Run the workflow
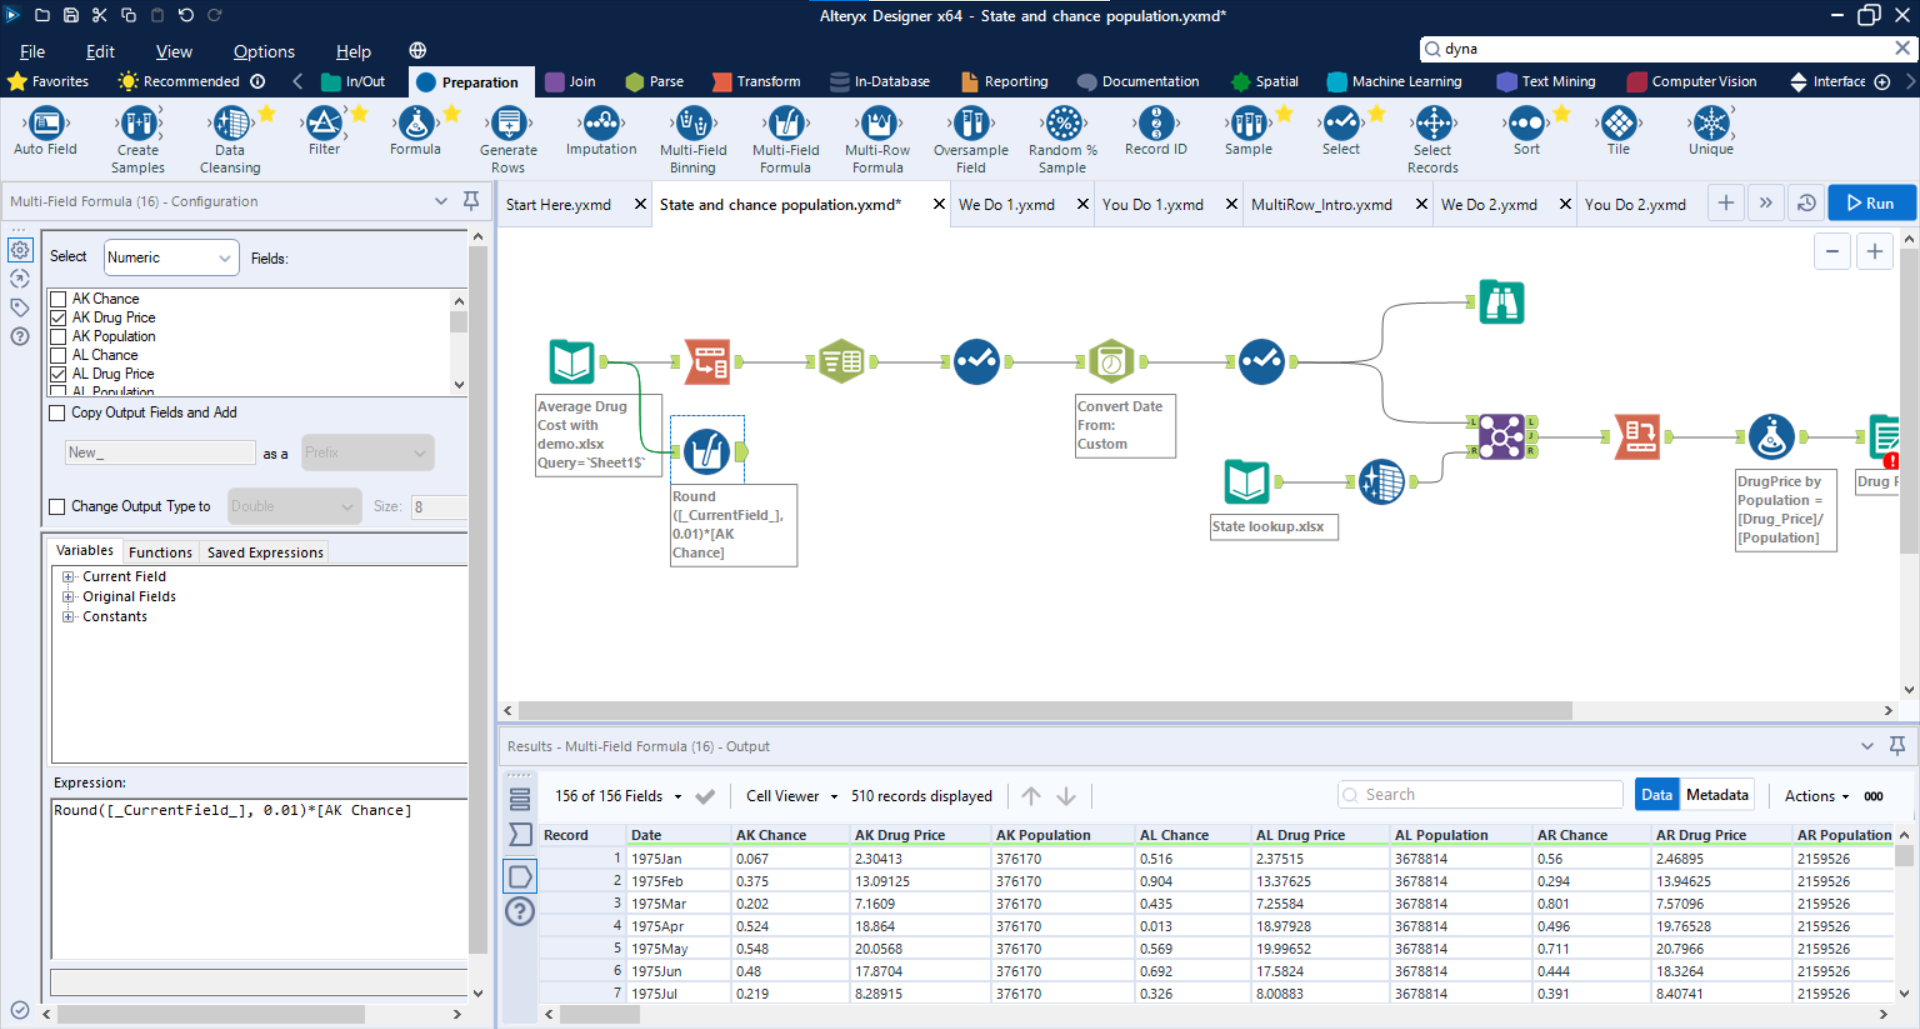 1870,203
